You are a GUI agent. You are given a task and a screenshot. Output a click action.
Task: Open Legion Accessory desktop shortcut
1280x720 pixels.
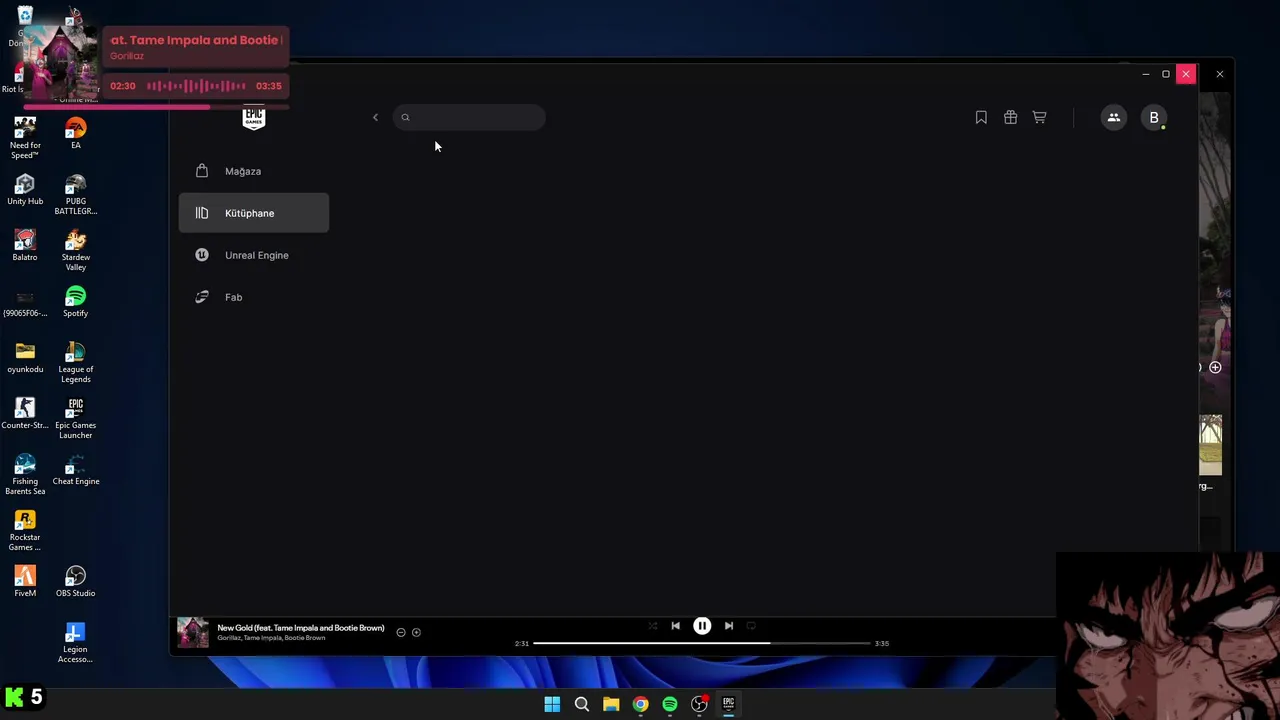pyautogui.click(x=75, y=642)
